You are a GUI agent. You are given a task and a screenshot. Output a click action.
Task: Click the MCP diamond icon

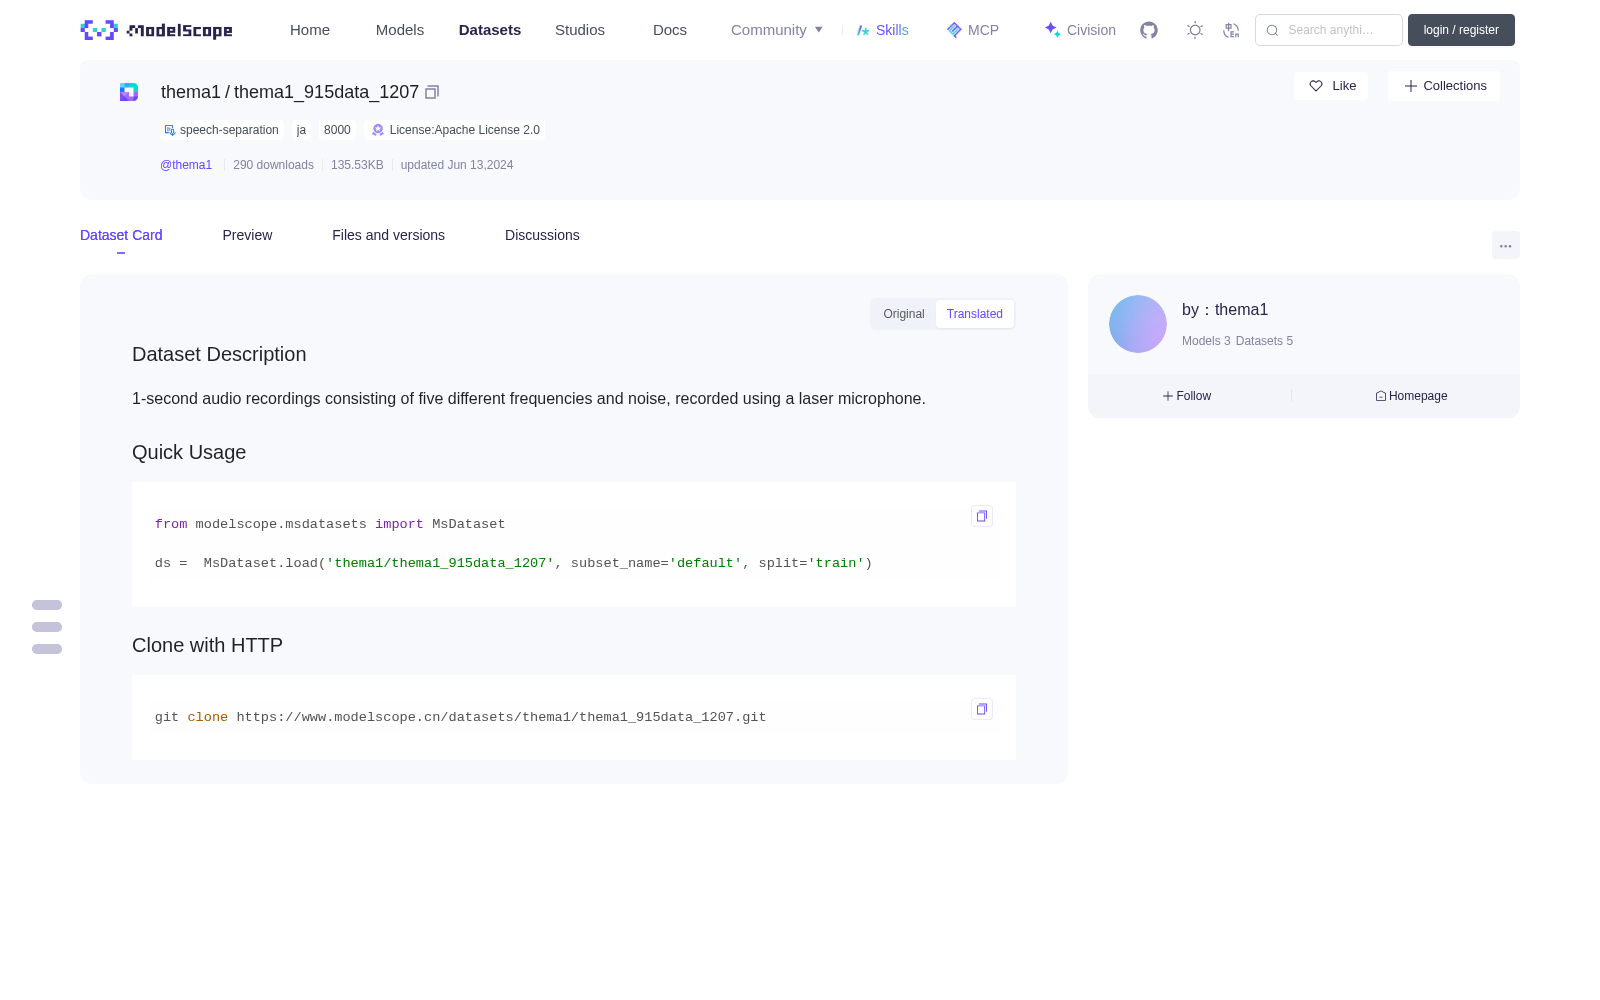coord(954,30)
